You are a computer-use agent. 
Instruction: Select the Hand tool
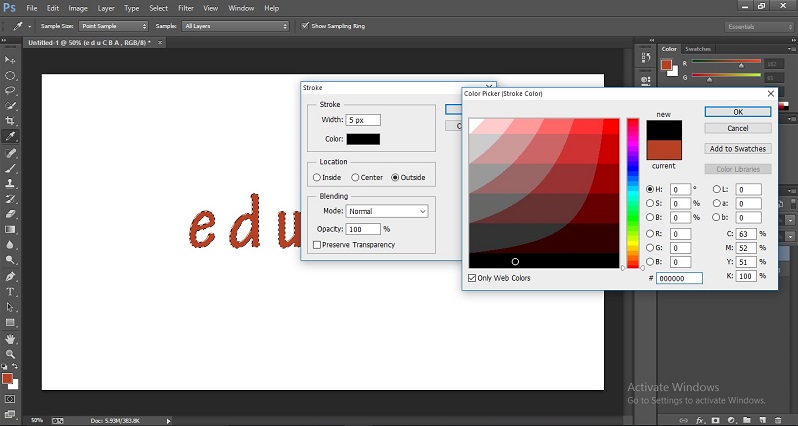coord(10,339)
